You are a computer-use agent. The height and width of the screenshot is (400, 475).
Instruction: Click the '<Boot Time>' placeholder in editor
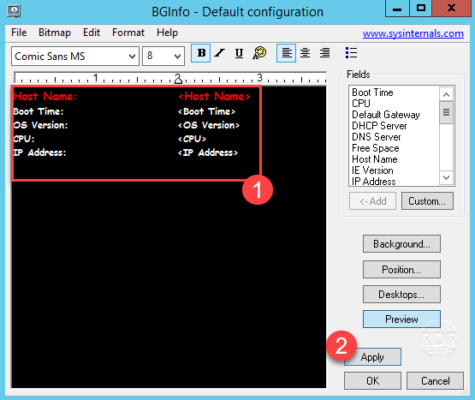[207, 111]
